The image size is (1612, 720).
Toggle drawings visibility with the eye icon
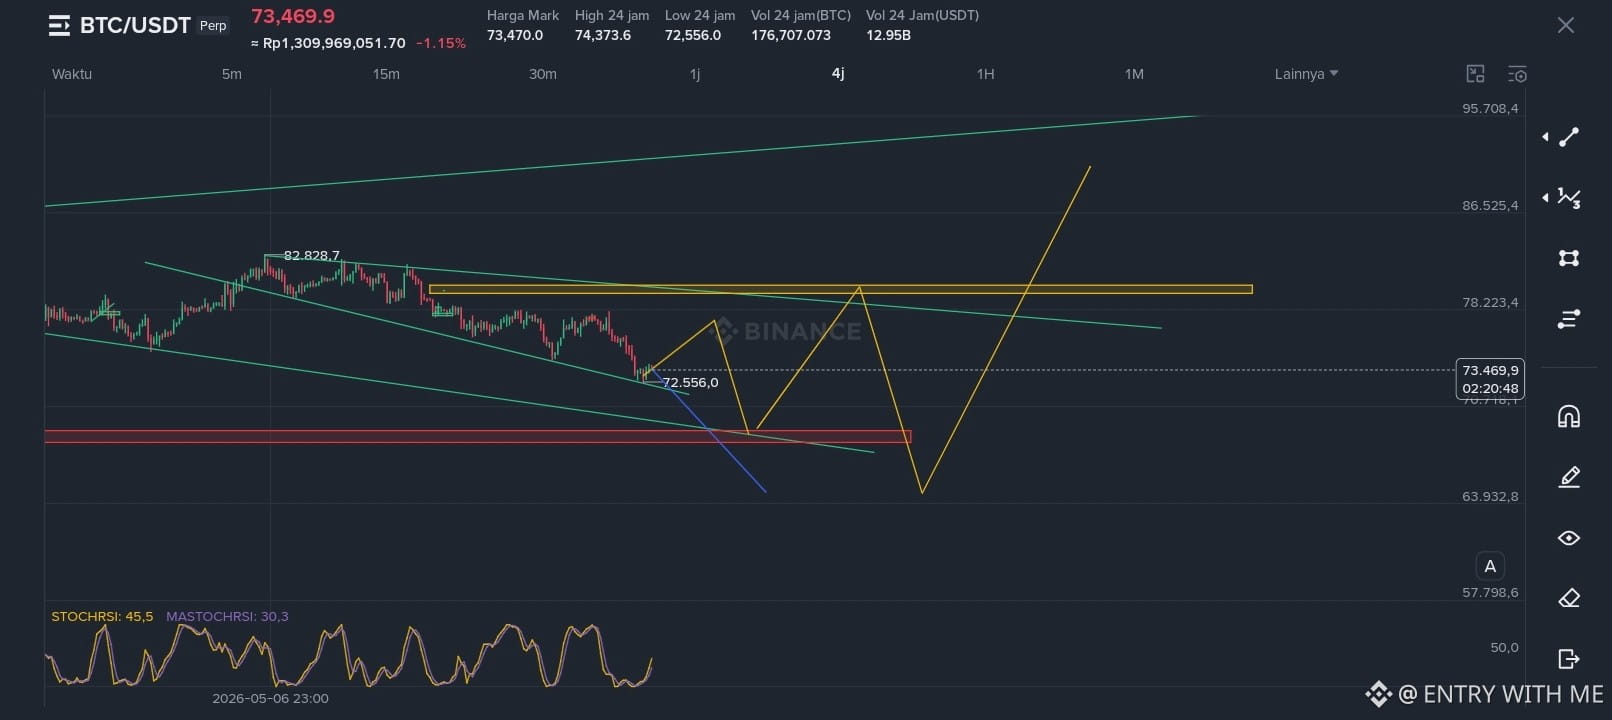[1569, 538]
